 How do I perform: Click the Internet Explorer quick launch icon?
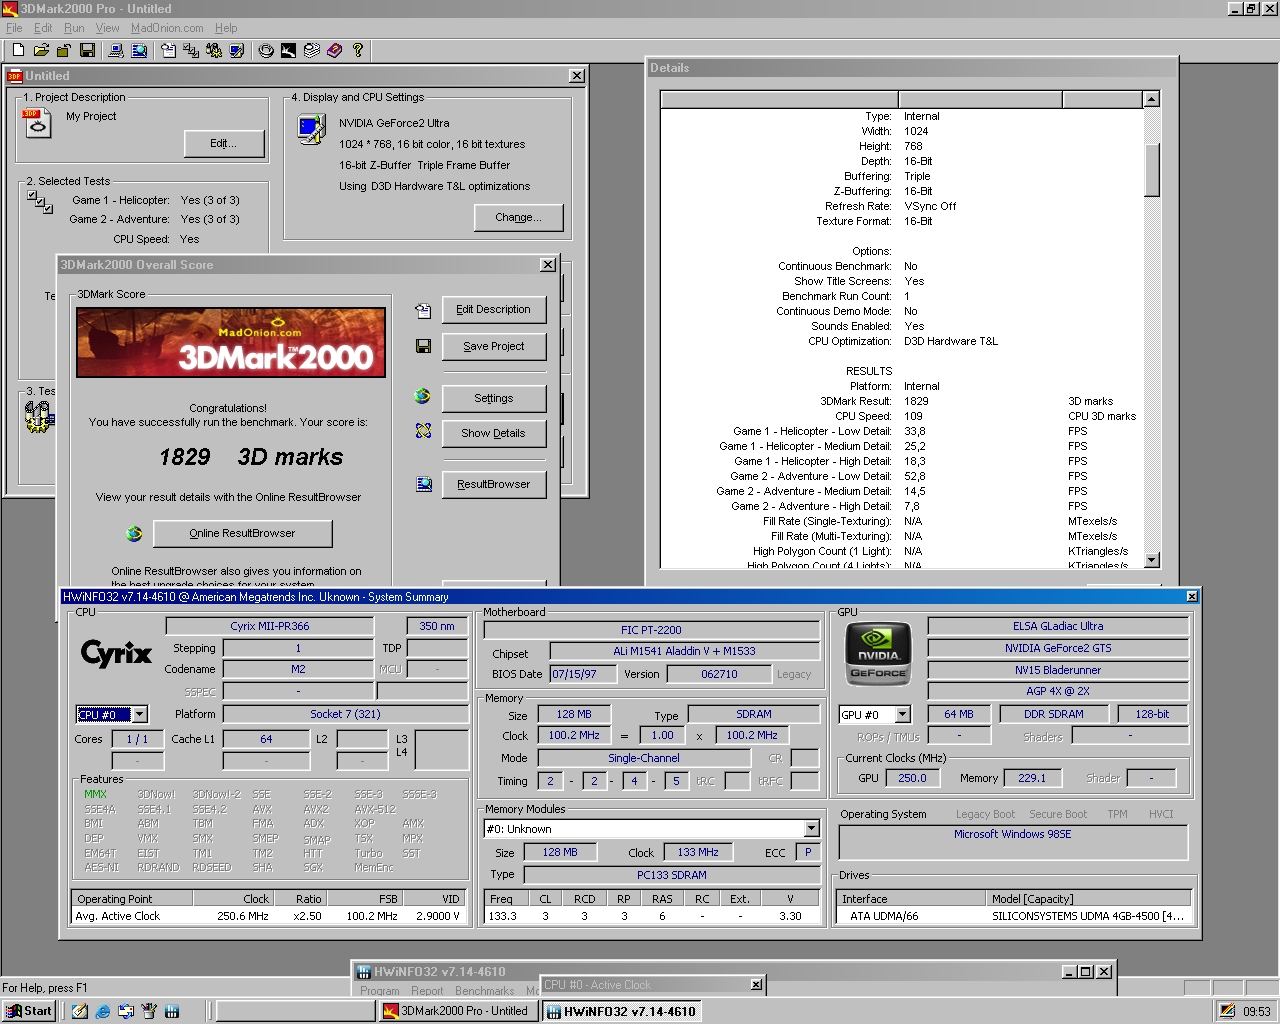pyautogui.click(x=103, y=1011)
